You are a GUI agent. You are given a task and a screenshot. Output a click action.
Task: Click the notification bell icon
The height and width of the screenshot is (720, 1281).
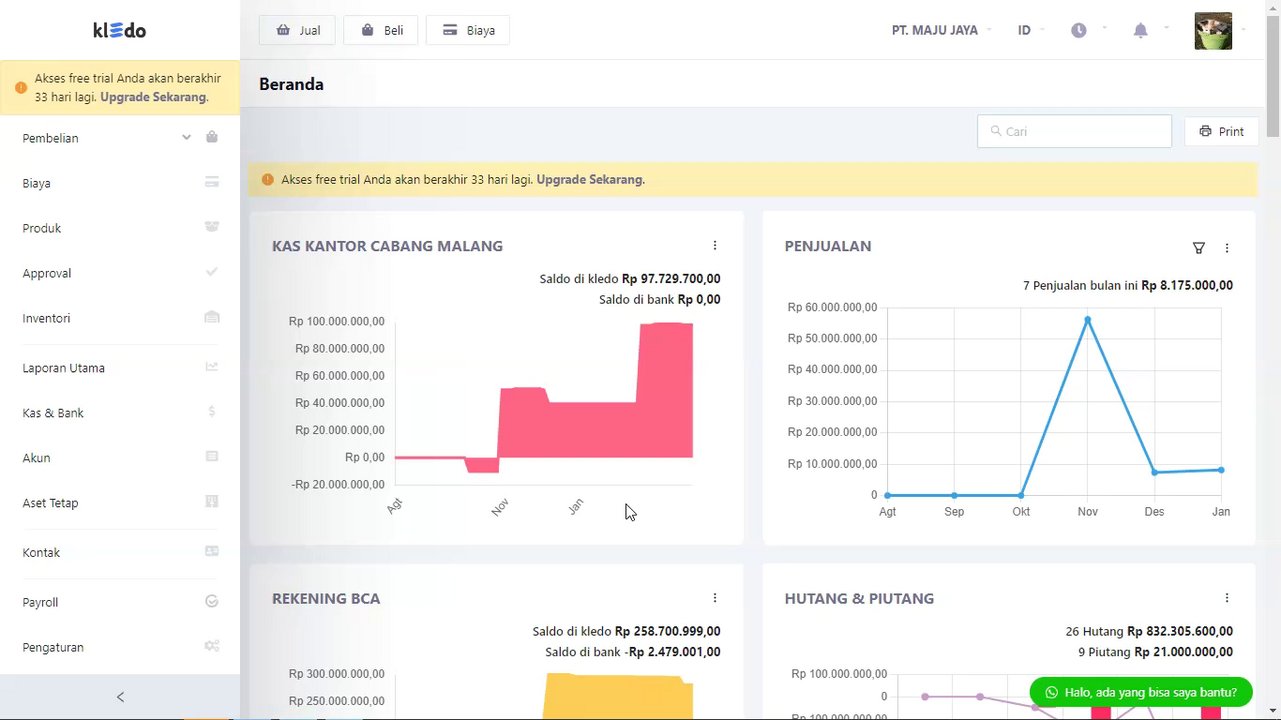click(1140, 31)
